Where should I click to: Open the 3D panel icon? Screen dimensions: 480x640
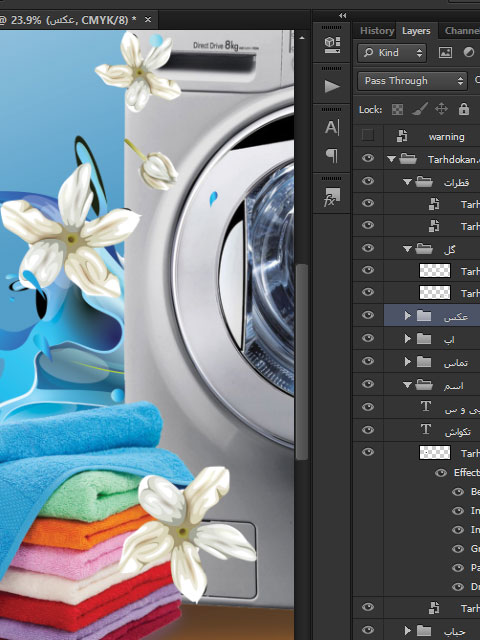point(332,45)
